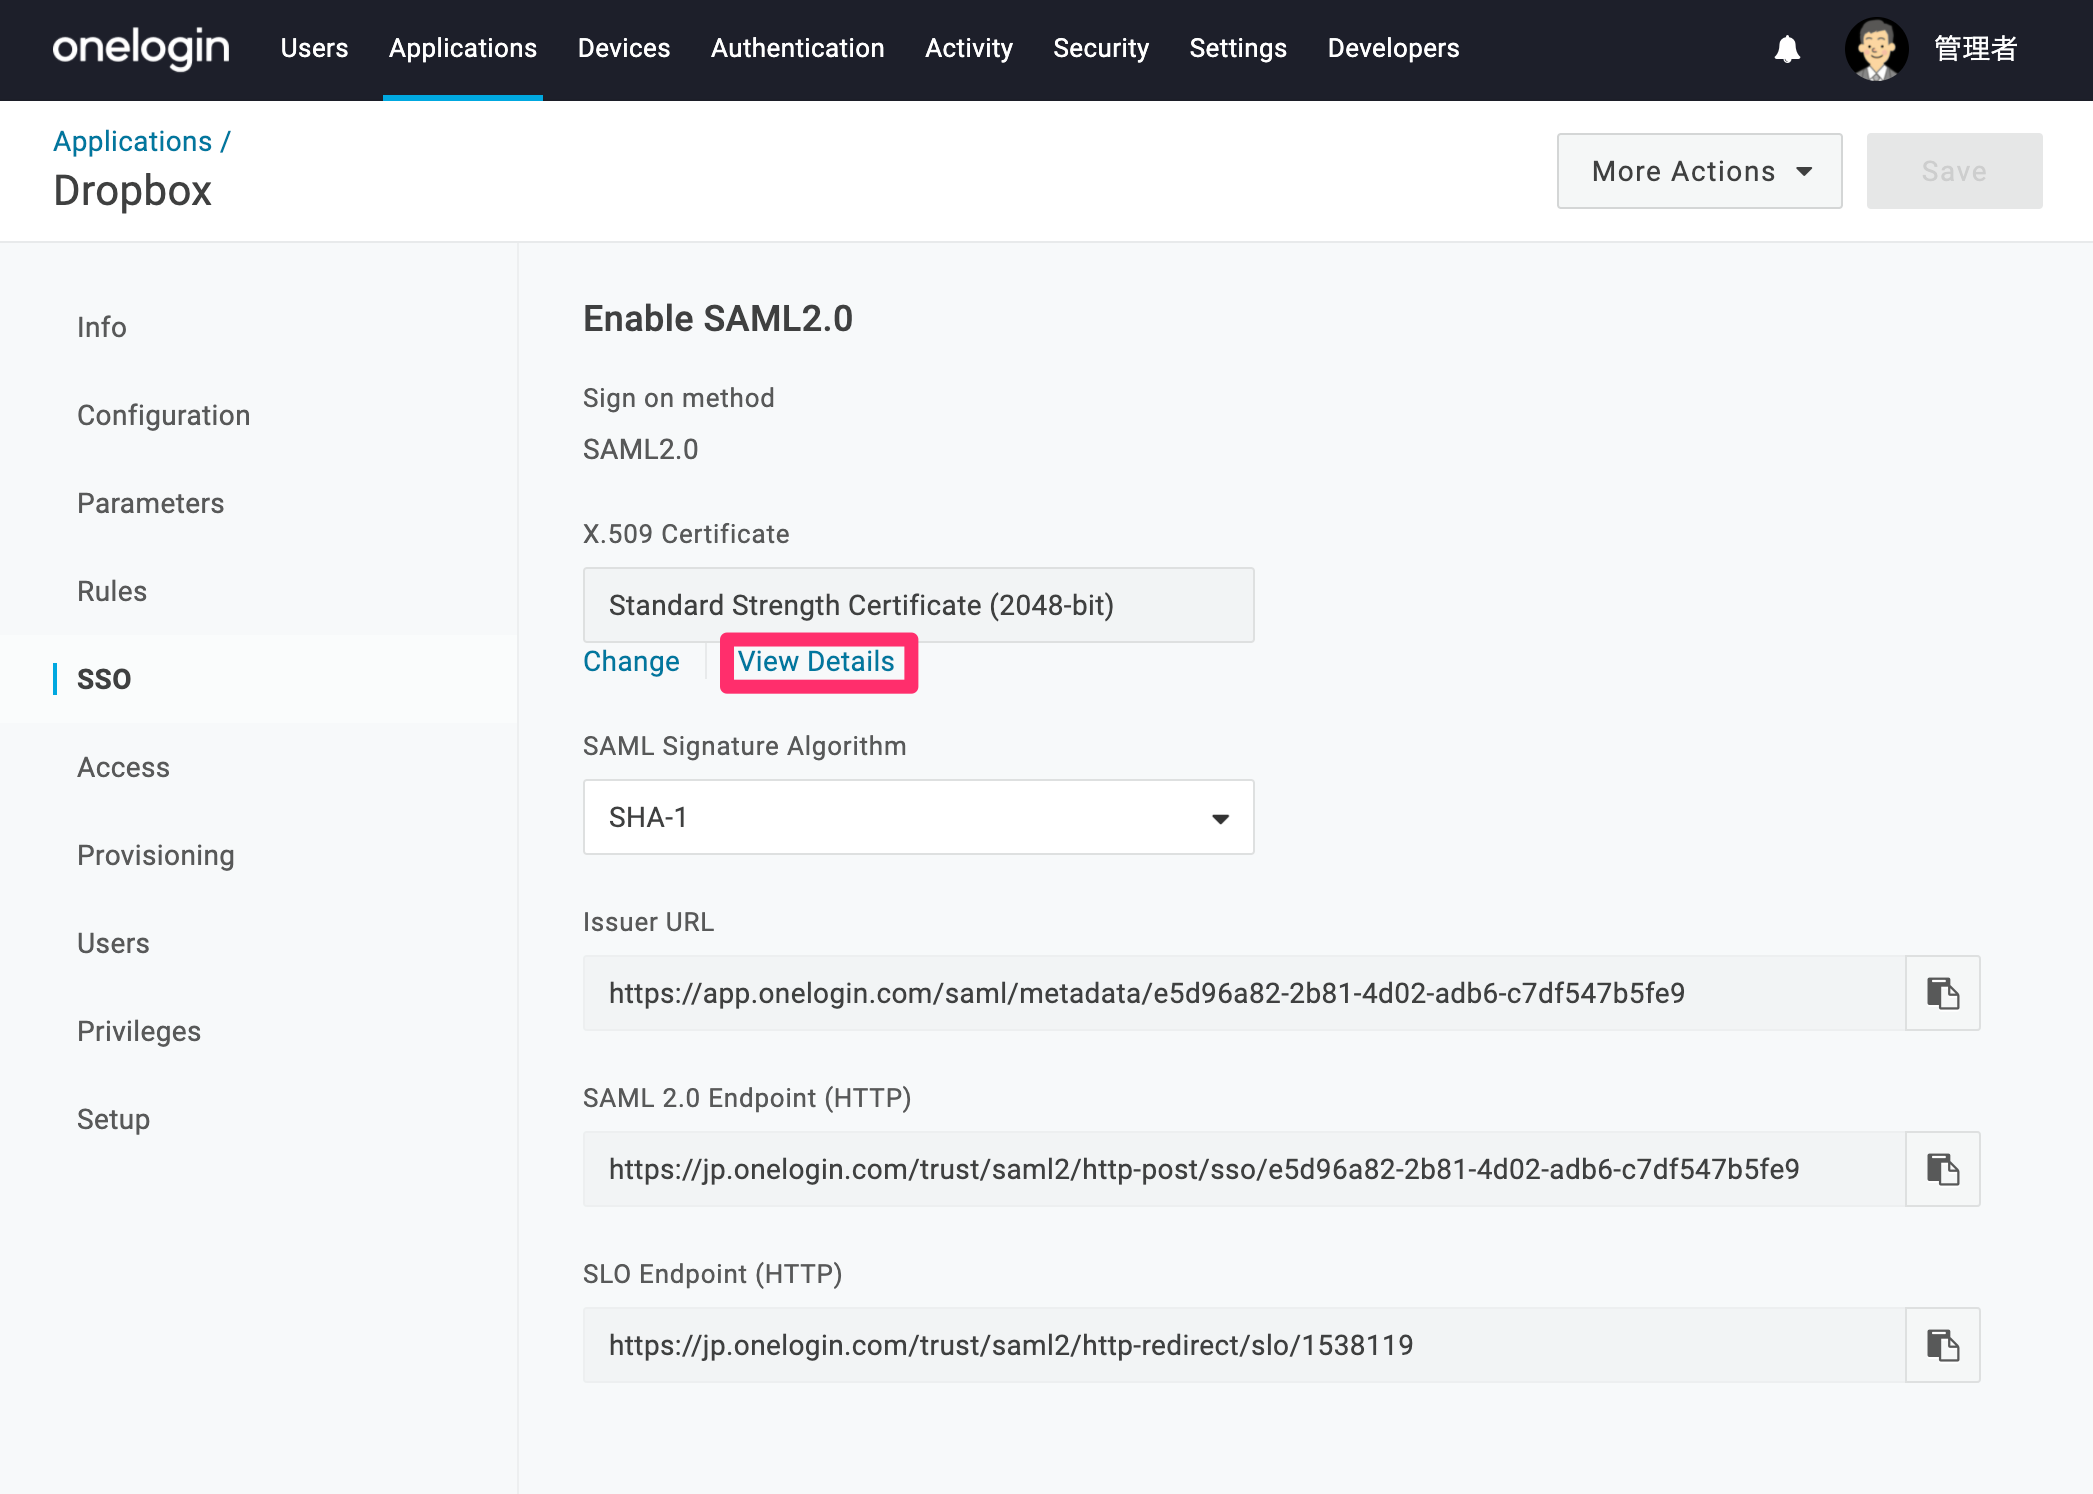Copy the Issuer URL to clipboard
Image resolution: width=2093 pixels, height=1494 pixels.
click(1942, 993)
